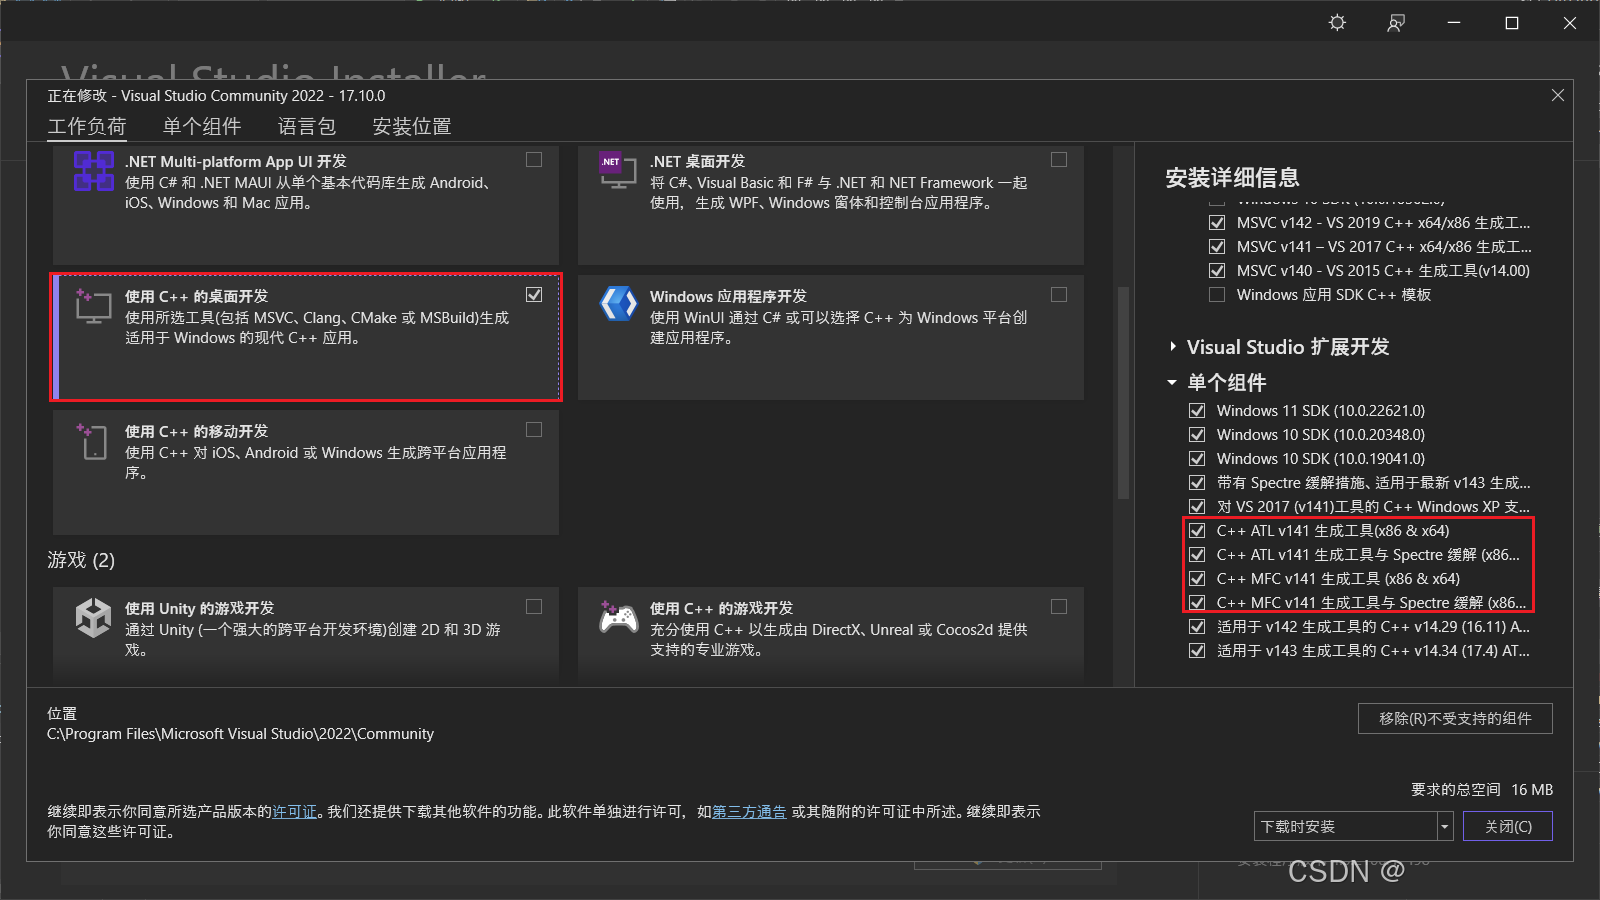Click the workloads list vertical scrollbar
Image resolution: width=1600 pixels, height=900 pixels.
(1123, 393)
